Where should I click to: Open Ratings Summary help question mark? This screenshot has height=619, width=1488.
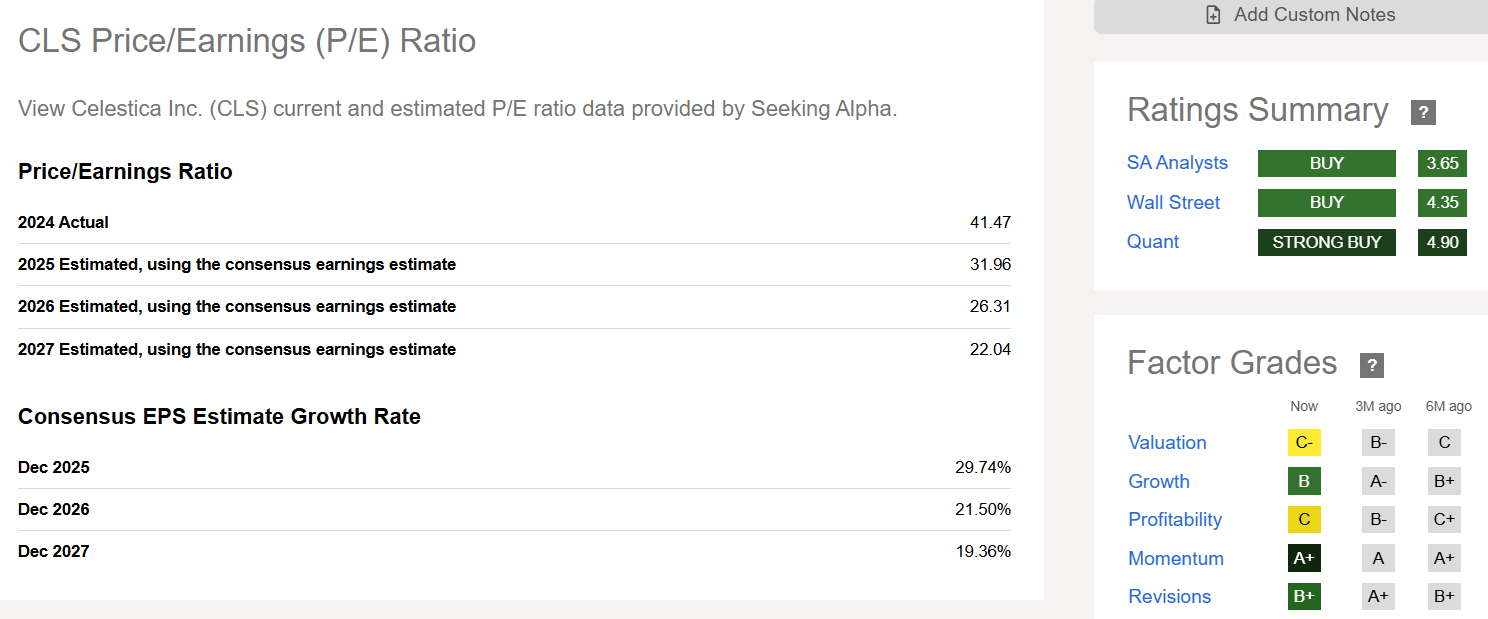[x=1423, y=112]
